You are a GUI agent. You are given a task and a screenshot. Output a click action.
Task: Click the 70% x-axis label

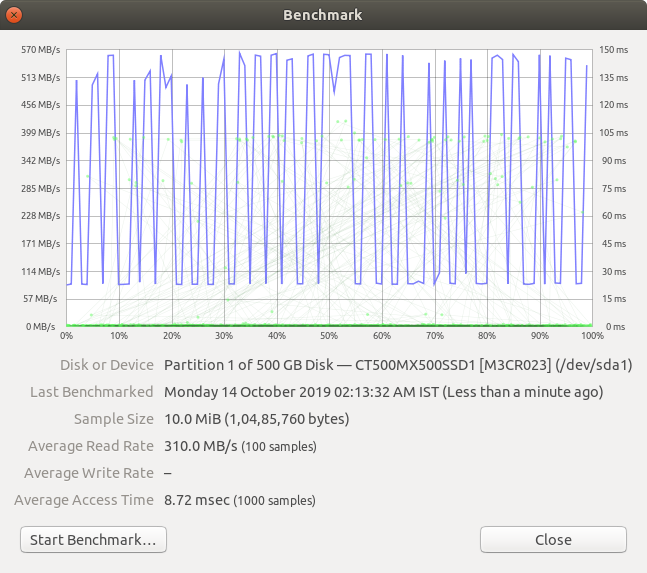tap(434, 336)
